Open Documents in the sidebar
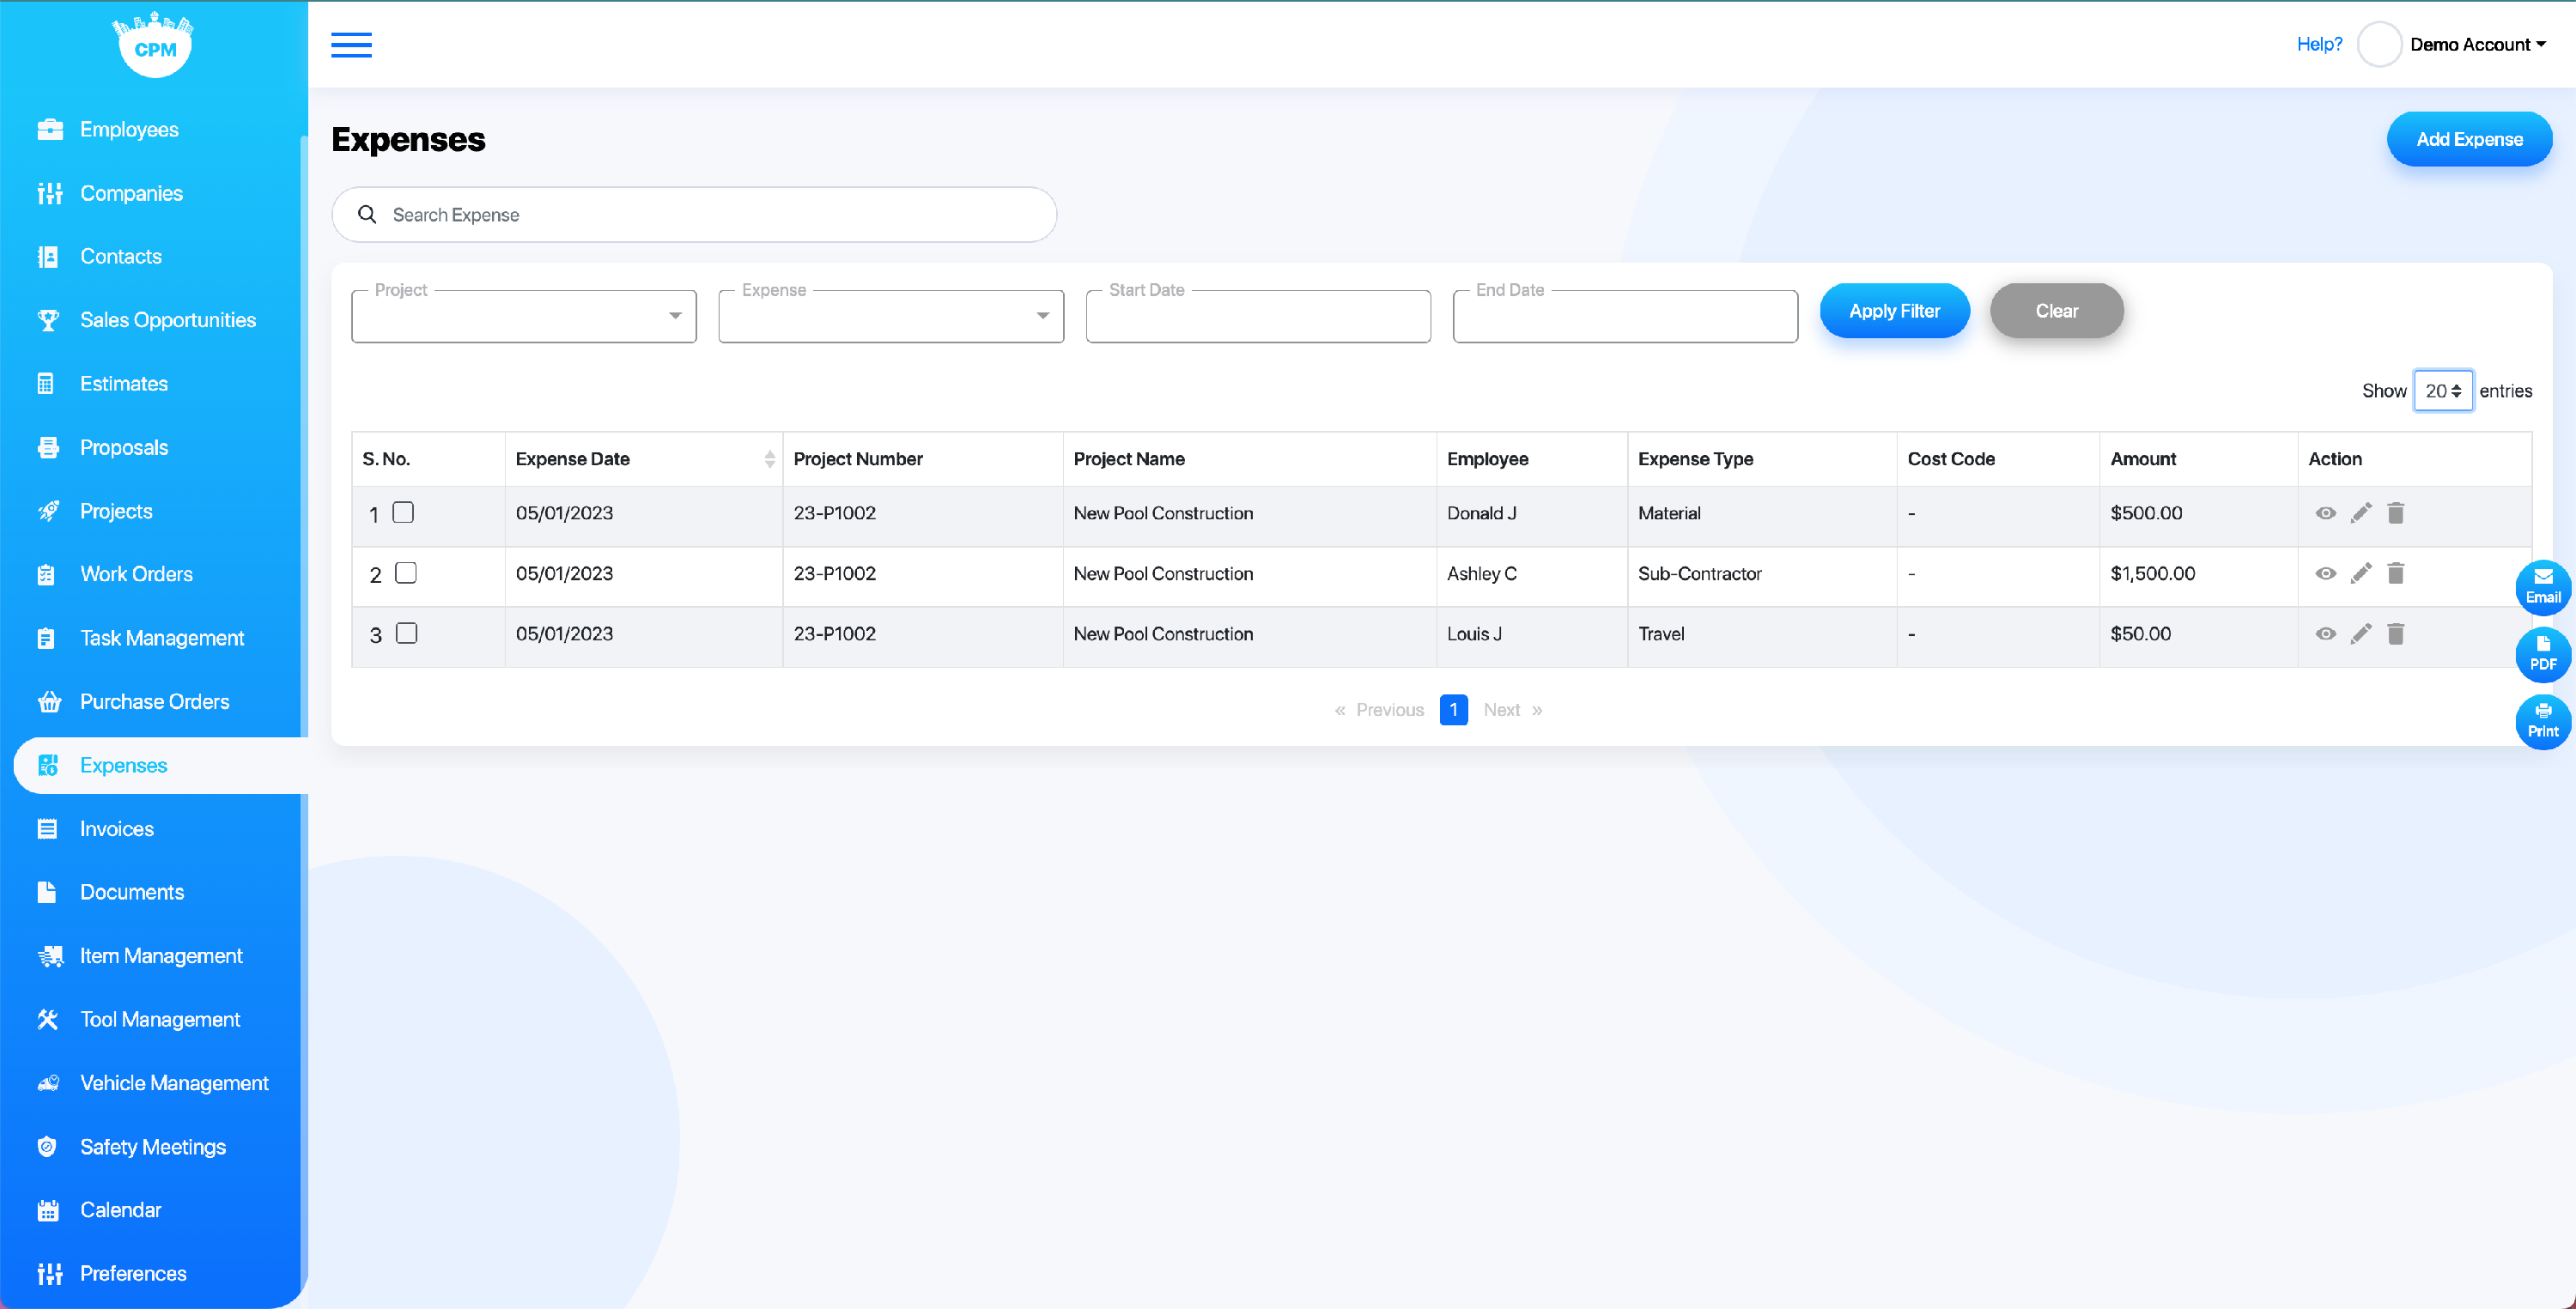 131,892
